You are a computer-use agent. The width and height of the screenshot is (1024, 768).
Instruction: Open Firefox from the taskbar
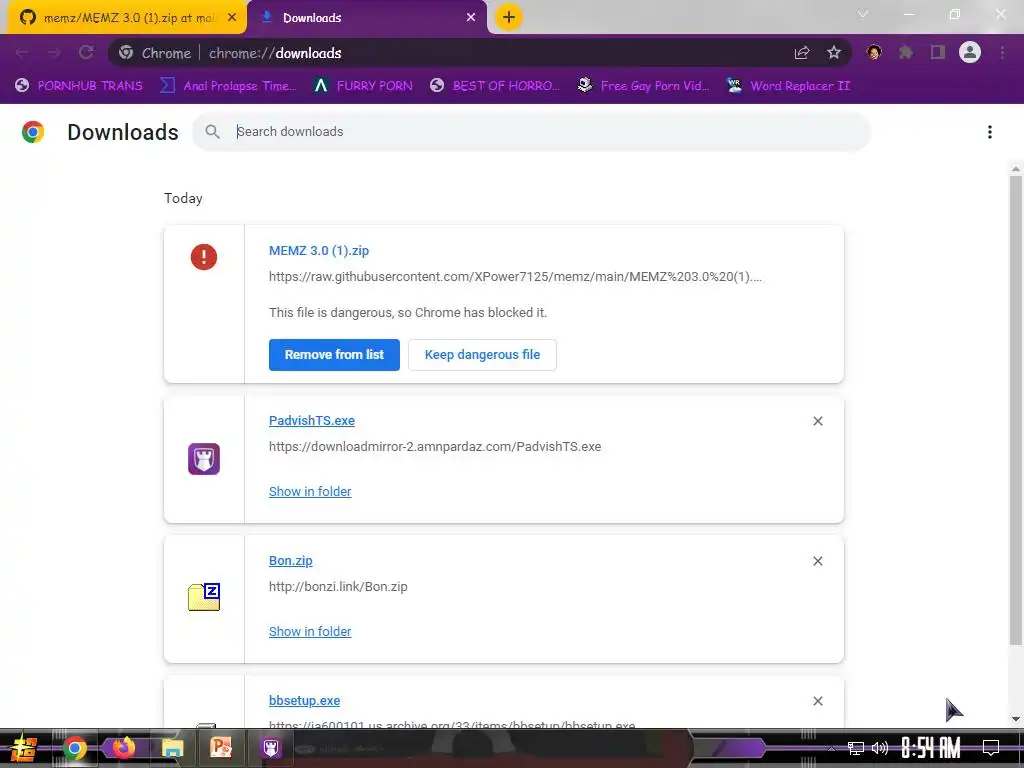[123, 747]
